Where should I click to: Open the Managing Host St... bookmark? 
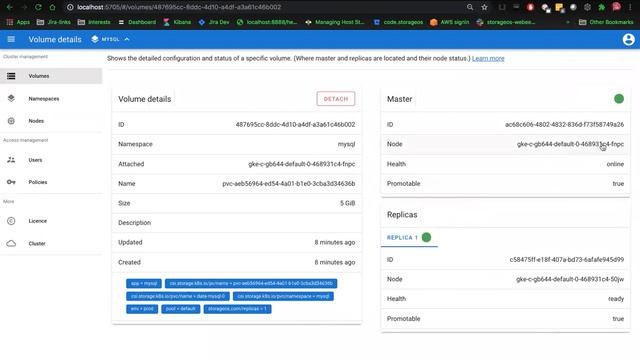[x=335, y=22]
